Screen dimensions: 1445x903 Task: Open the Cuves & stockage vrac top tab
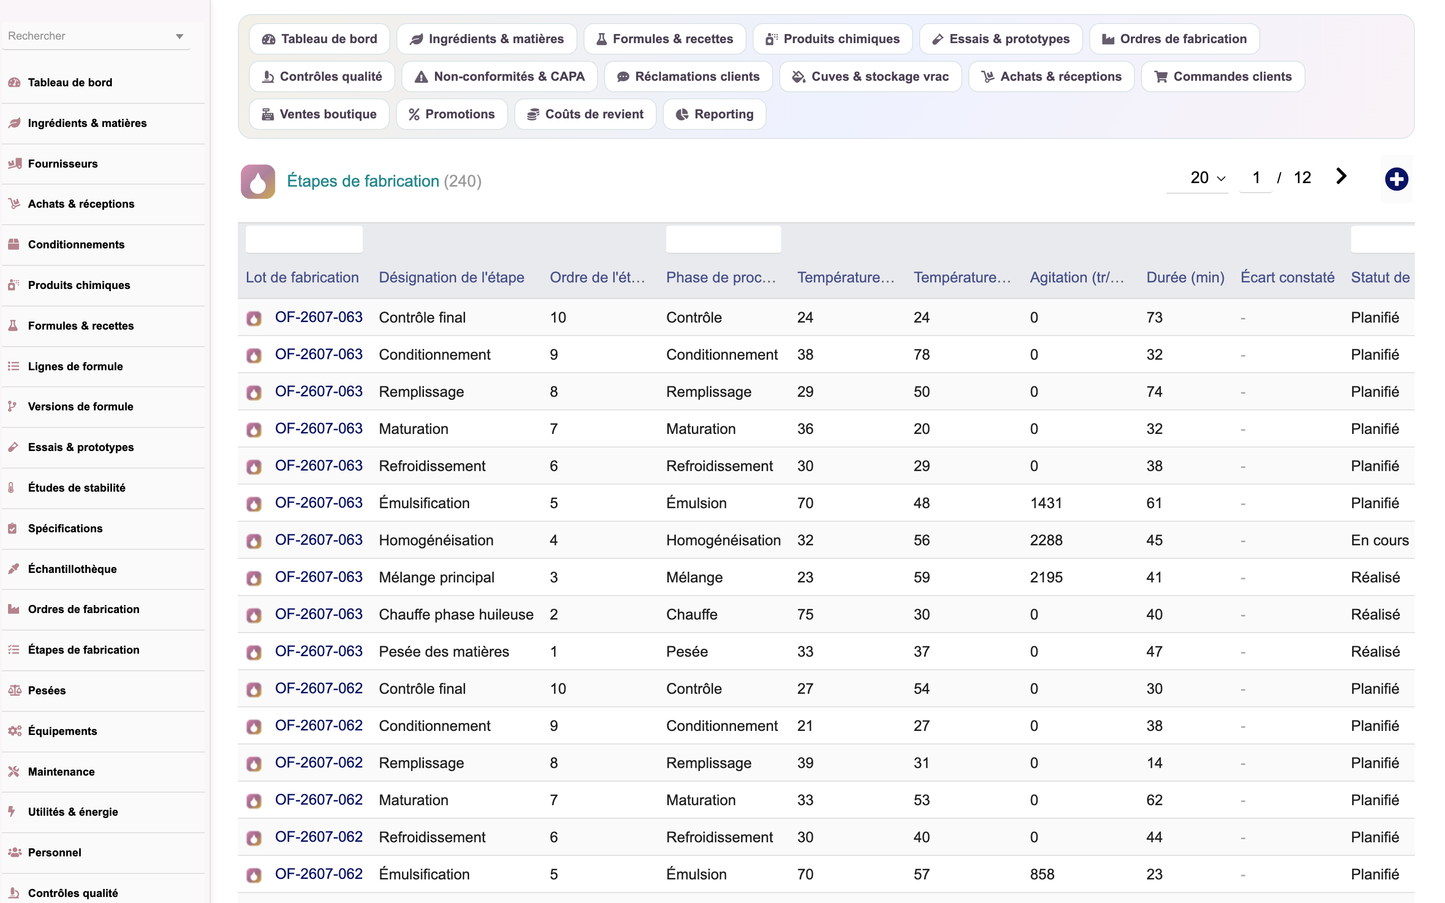click(x=871, y=76)
